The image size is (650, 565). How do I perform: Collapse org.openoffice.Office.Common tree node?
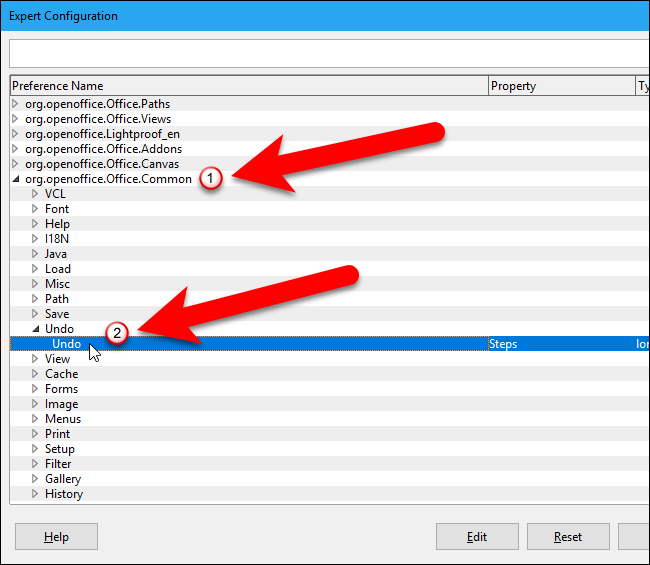(16, 179)
